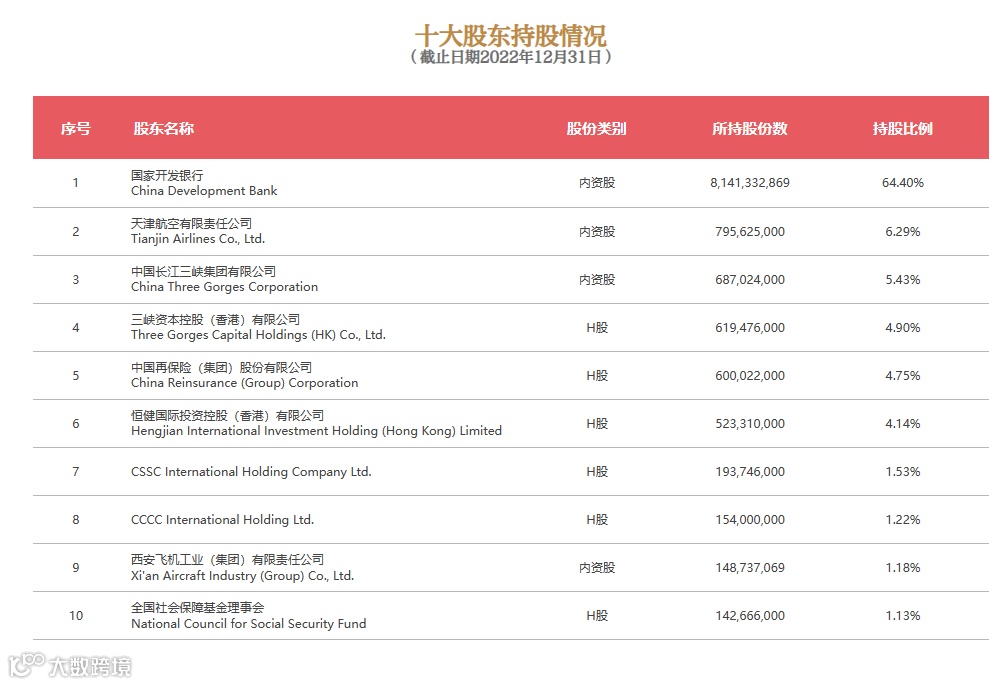Click 内资股 in China Development Bank row
1007x685 pixels.
(x=597, y=183)
